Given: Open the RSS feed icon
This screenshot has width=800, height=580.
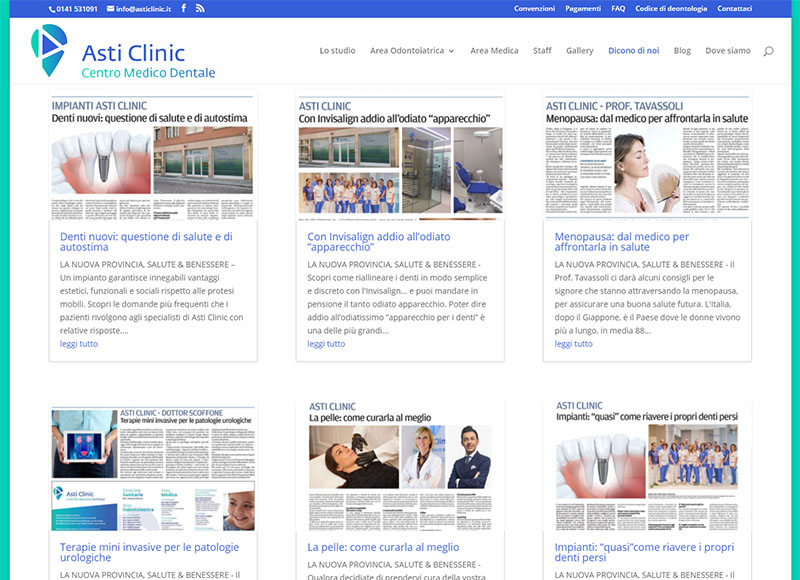Looking at the screenshot, I should click(x=200, y=8).
